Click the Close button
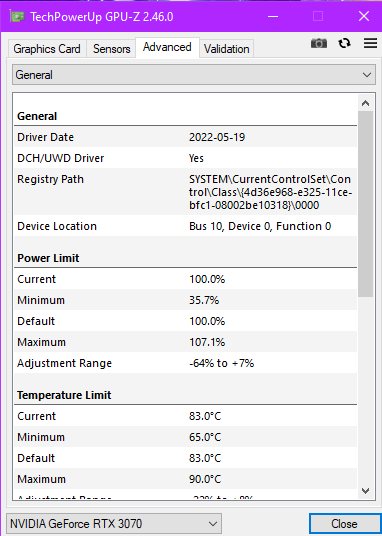 (x=344, y=524)
